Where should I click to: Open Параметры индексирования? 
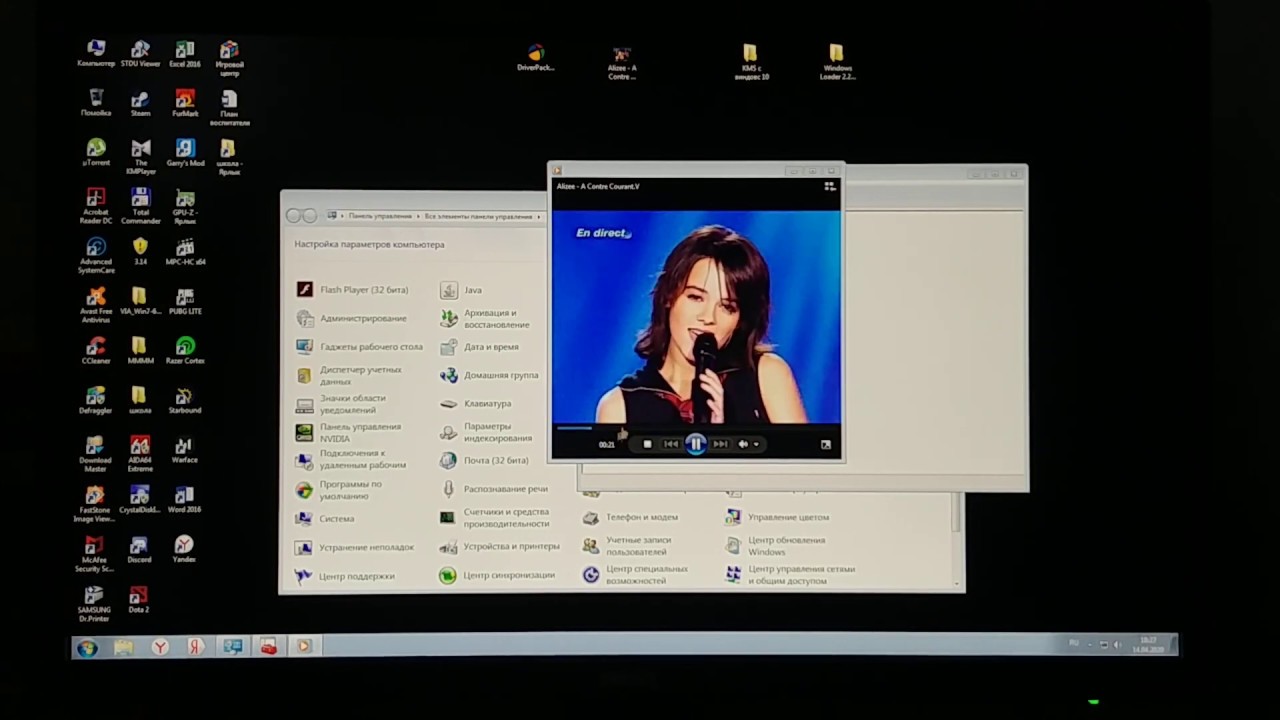(x=486, y=432)
